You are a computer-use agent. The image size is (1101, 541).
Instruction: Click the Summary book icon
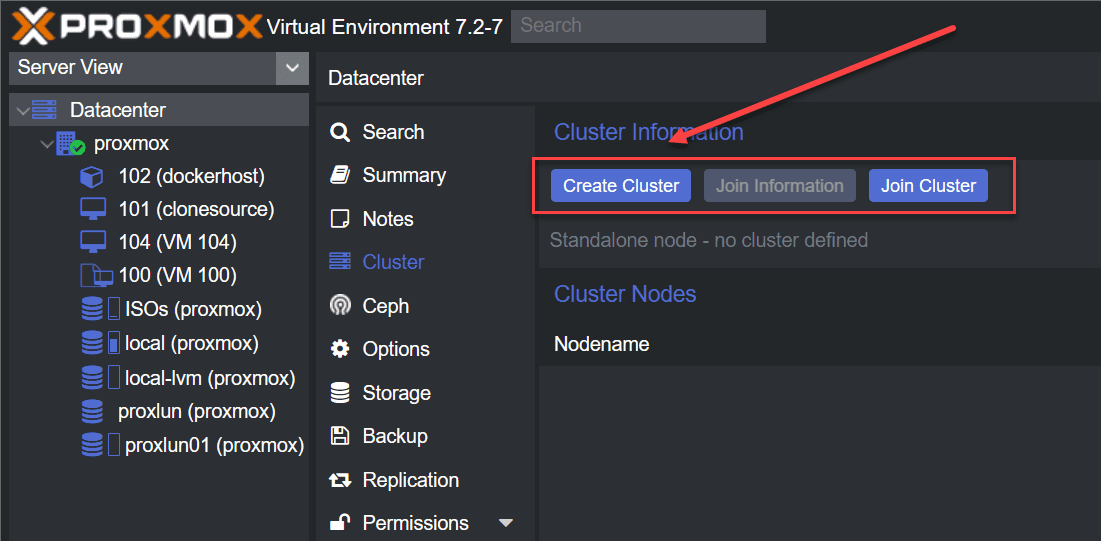[340, 175]
